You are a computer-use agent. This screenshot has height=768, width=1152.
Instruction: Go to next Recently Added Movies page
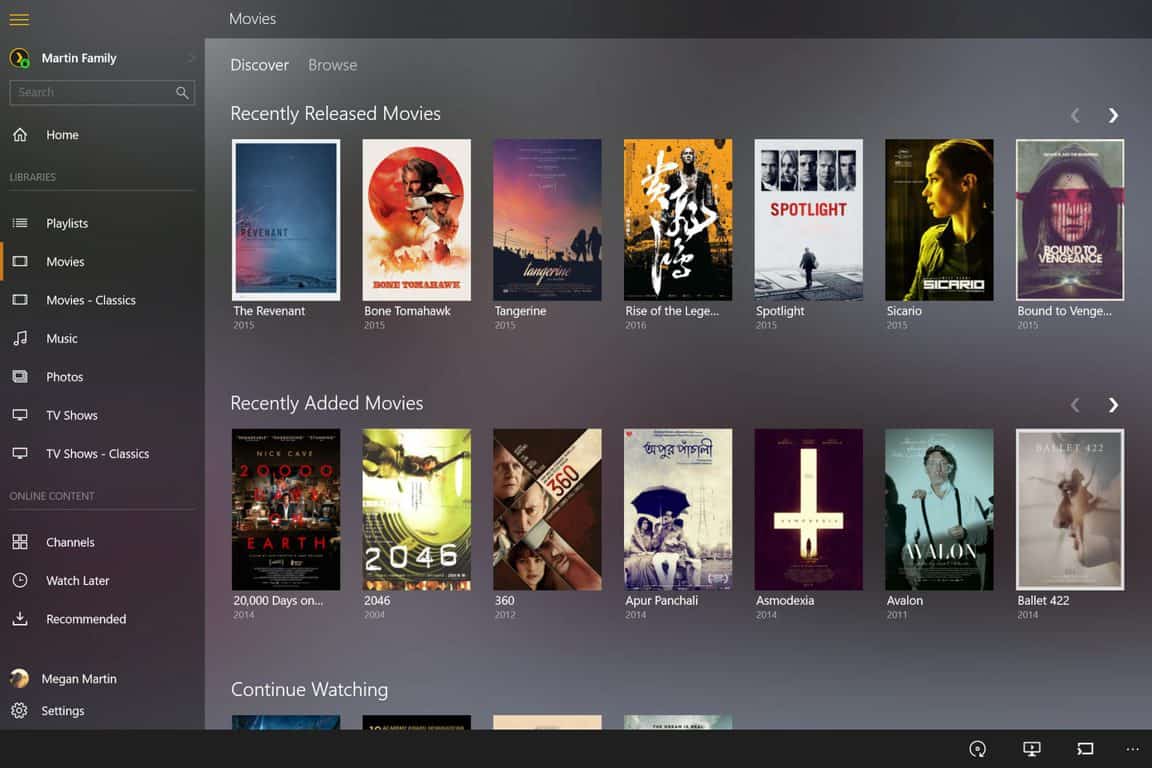[1113, 404]
